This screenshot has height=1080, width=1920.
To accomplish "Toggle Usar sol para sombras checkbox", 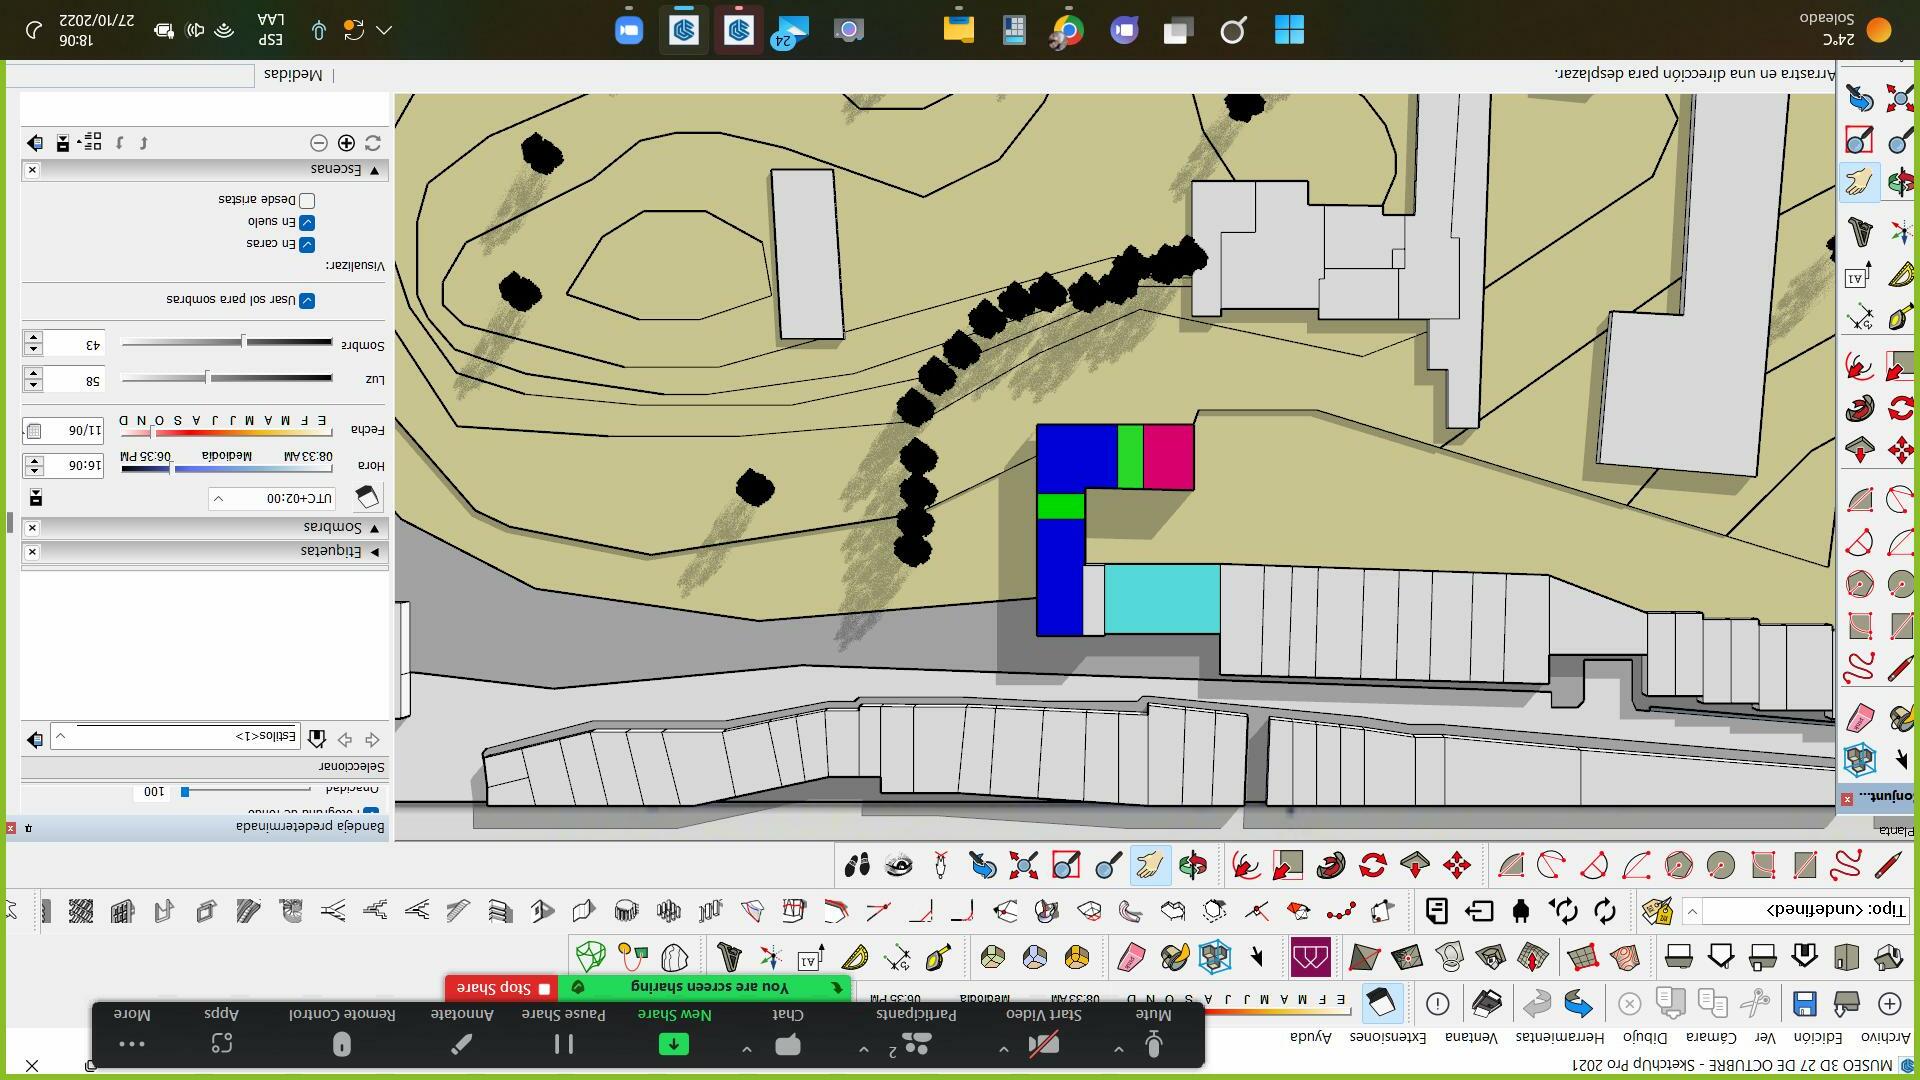I will [x=307, y=301].
